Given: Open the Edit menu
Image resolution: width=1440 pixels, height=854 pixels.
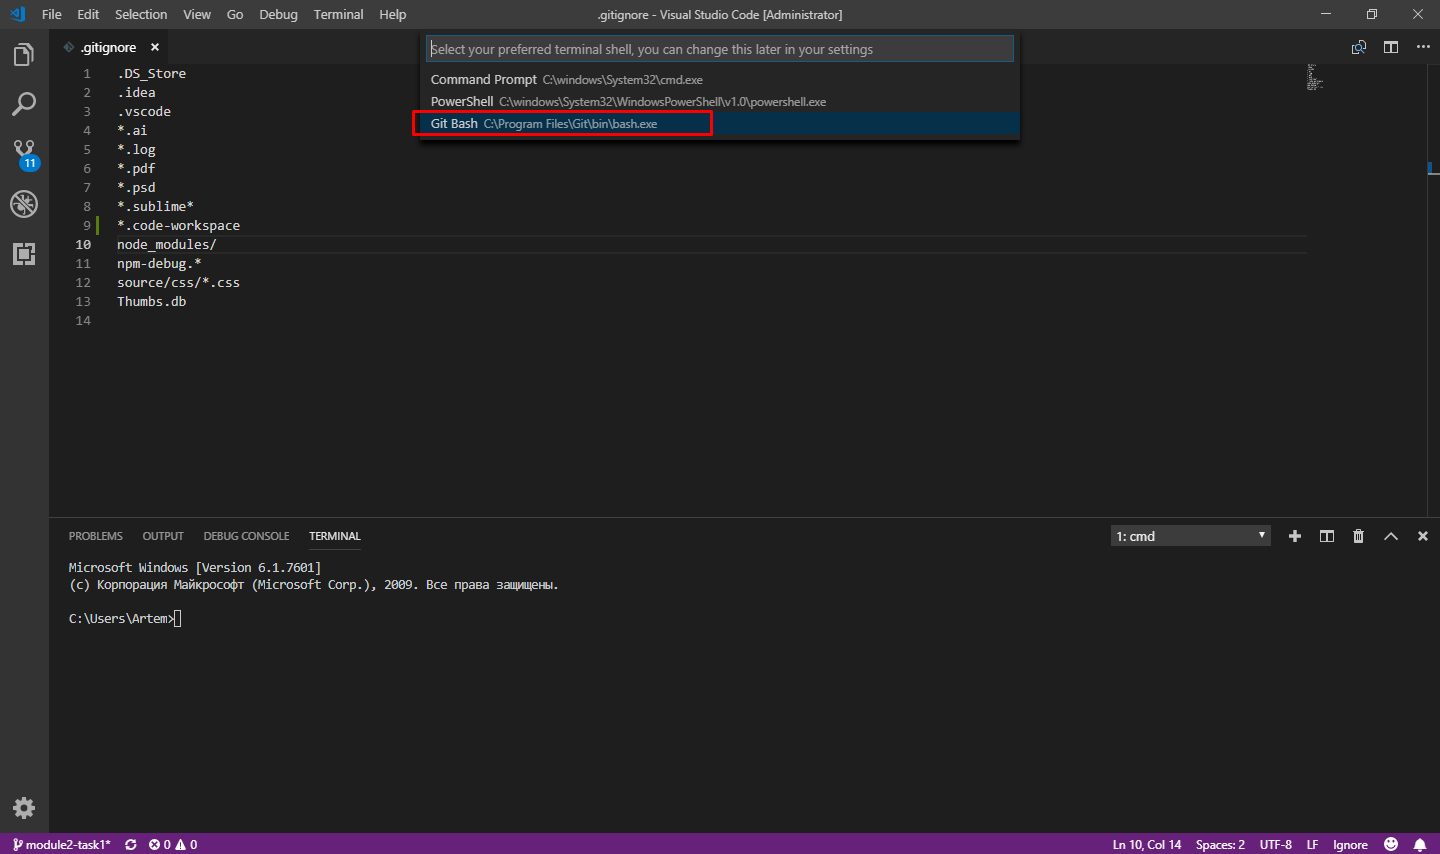Looking at the screenshot, I should click(x=88, y=14).
